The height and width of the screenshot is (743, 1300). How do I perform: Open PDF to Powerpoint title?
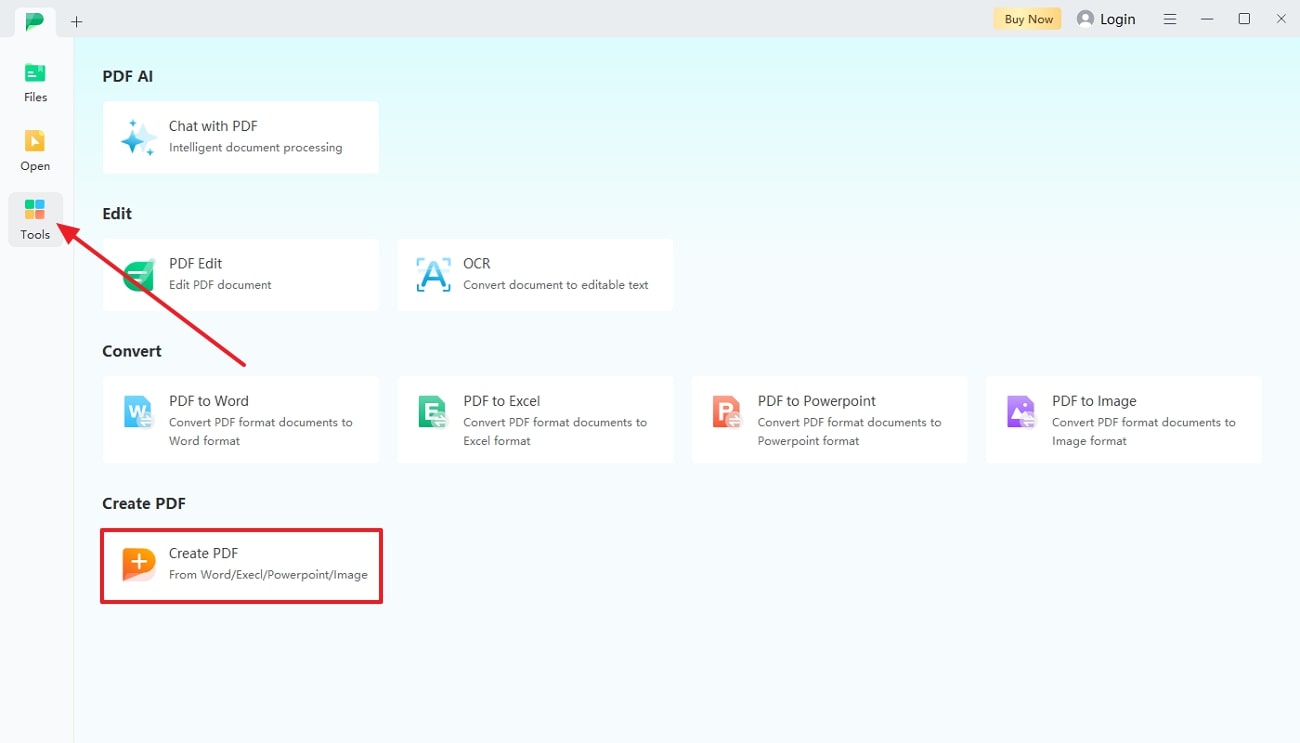(817, 401)
